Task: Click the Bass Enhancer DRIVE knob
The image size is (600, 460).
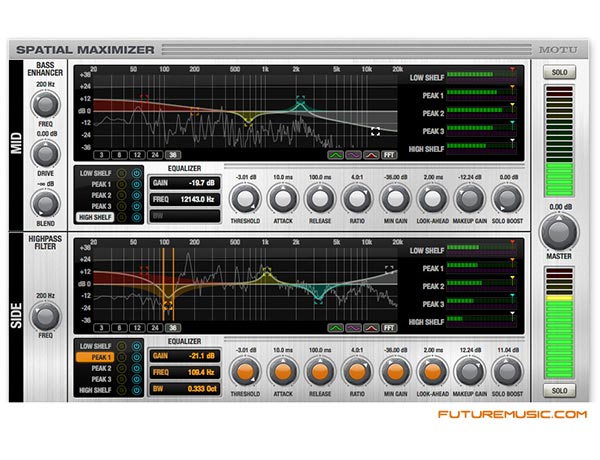Action: click(x=46, y=154)
